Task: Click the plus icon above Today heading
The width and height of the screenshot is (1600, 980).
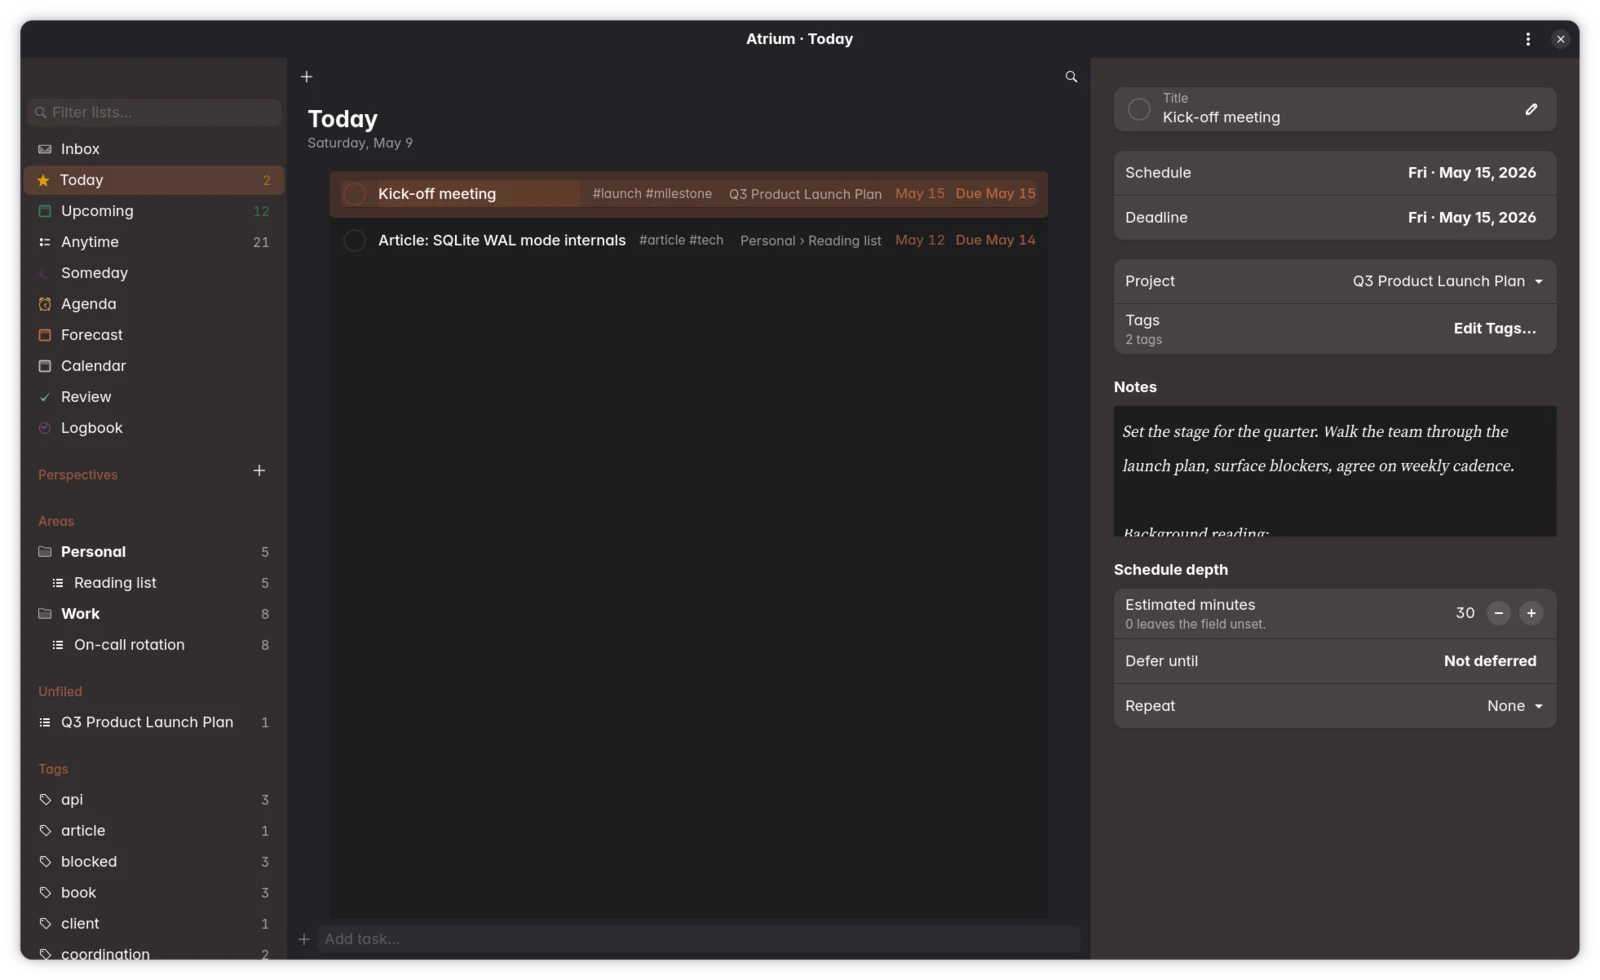Action: pos(307,77)
